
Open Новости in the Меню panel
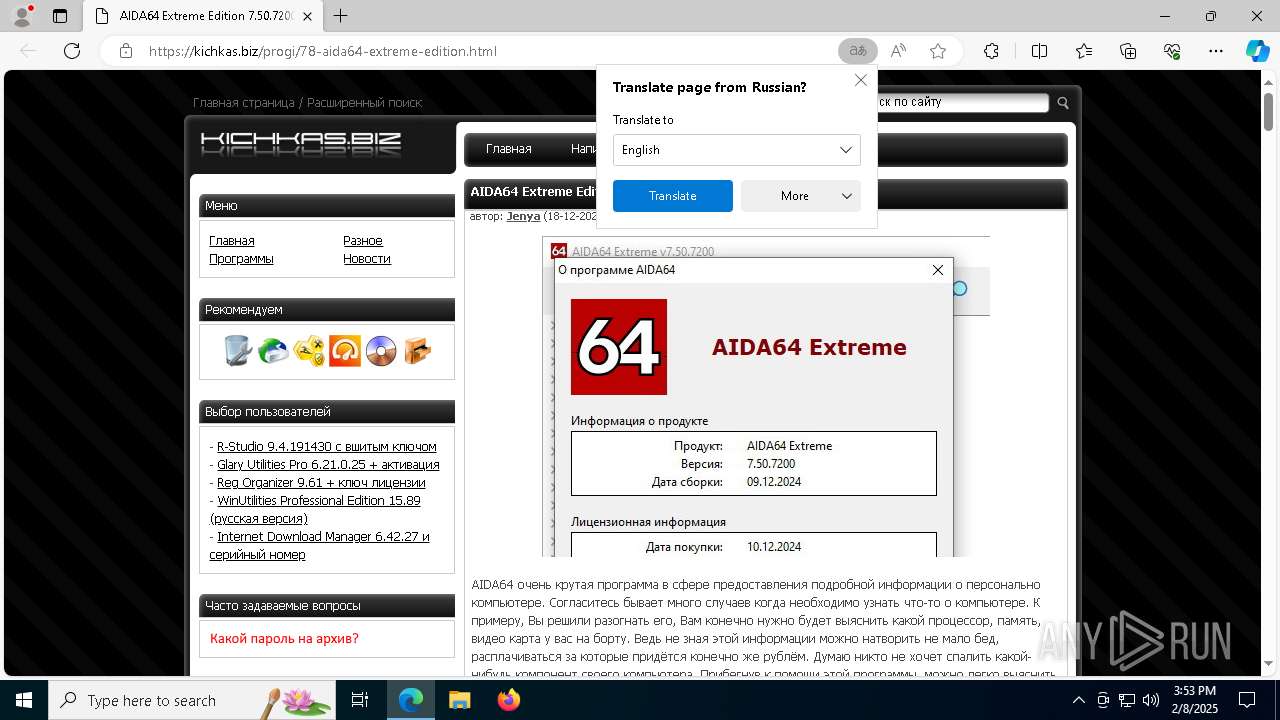click(x=367, y=259)
